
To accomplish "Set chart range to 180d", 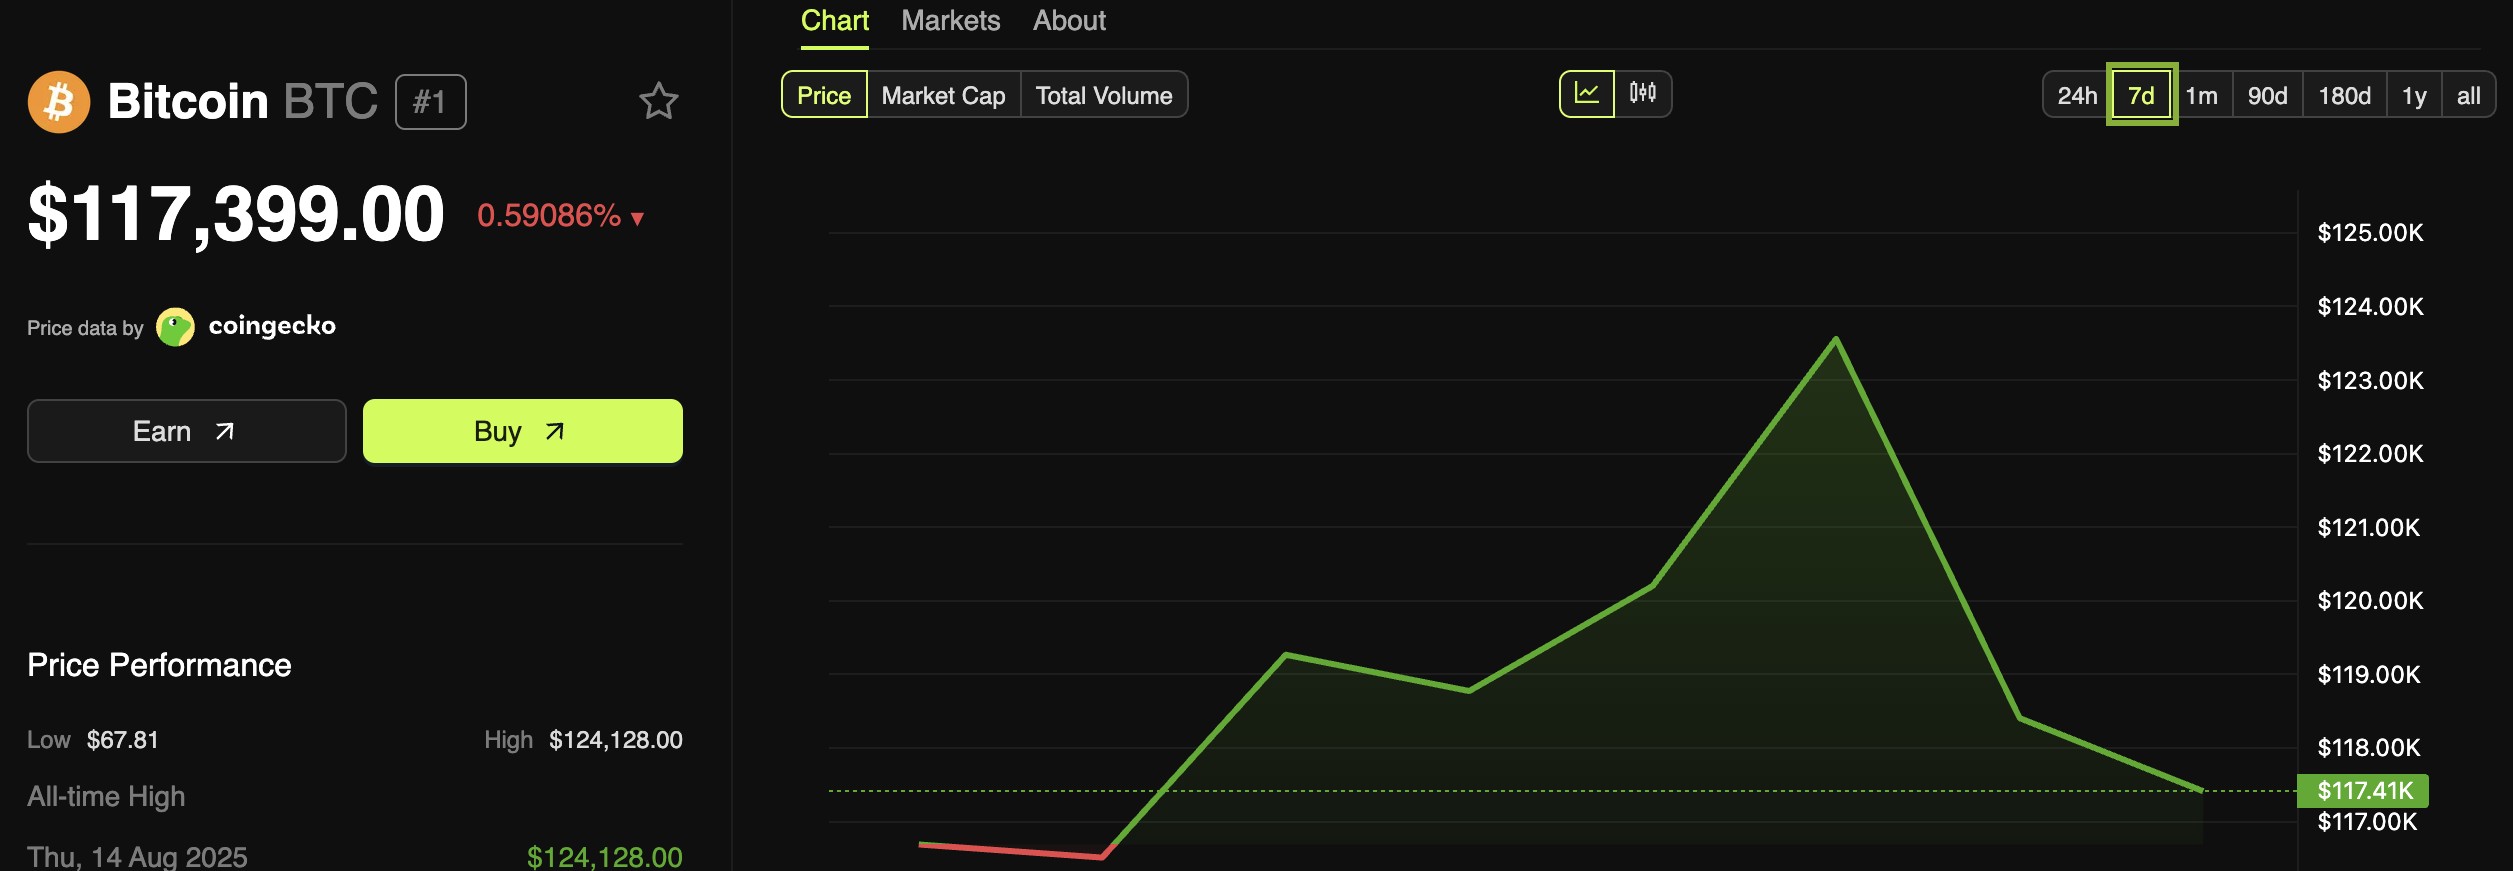I will click(x=2344, y=96).
